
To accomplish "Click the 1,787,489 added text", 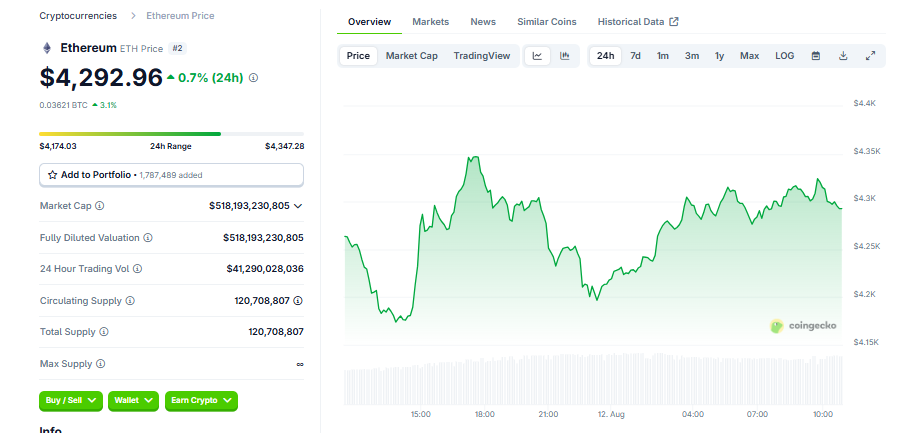I will (171, 175).
